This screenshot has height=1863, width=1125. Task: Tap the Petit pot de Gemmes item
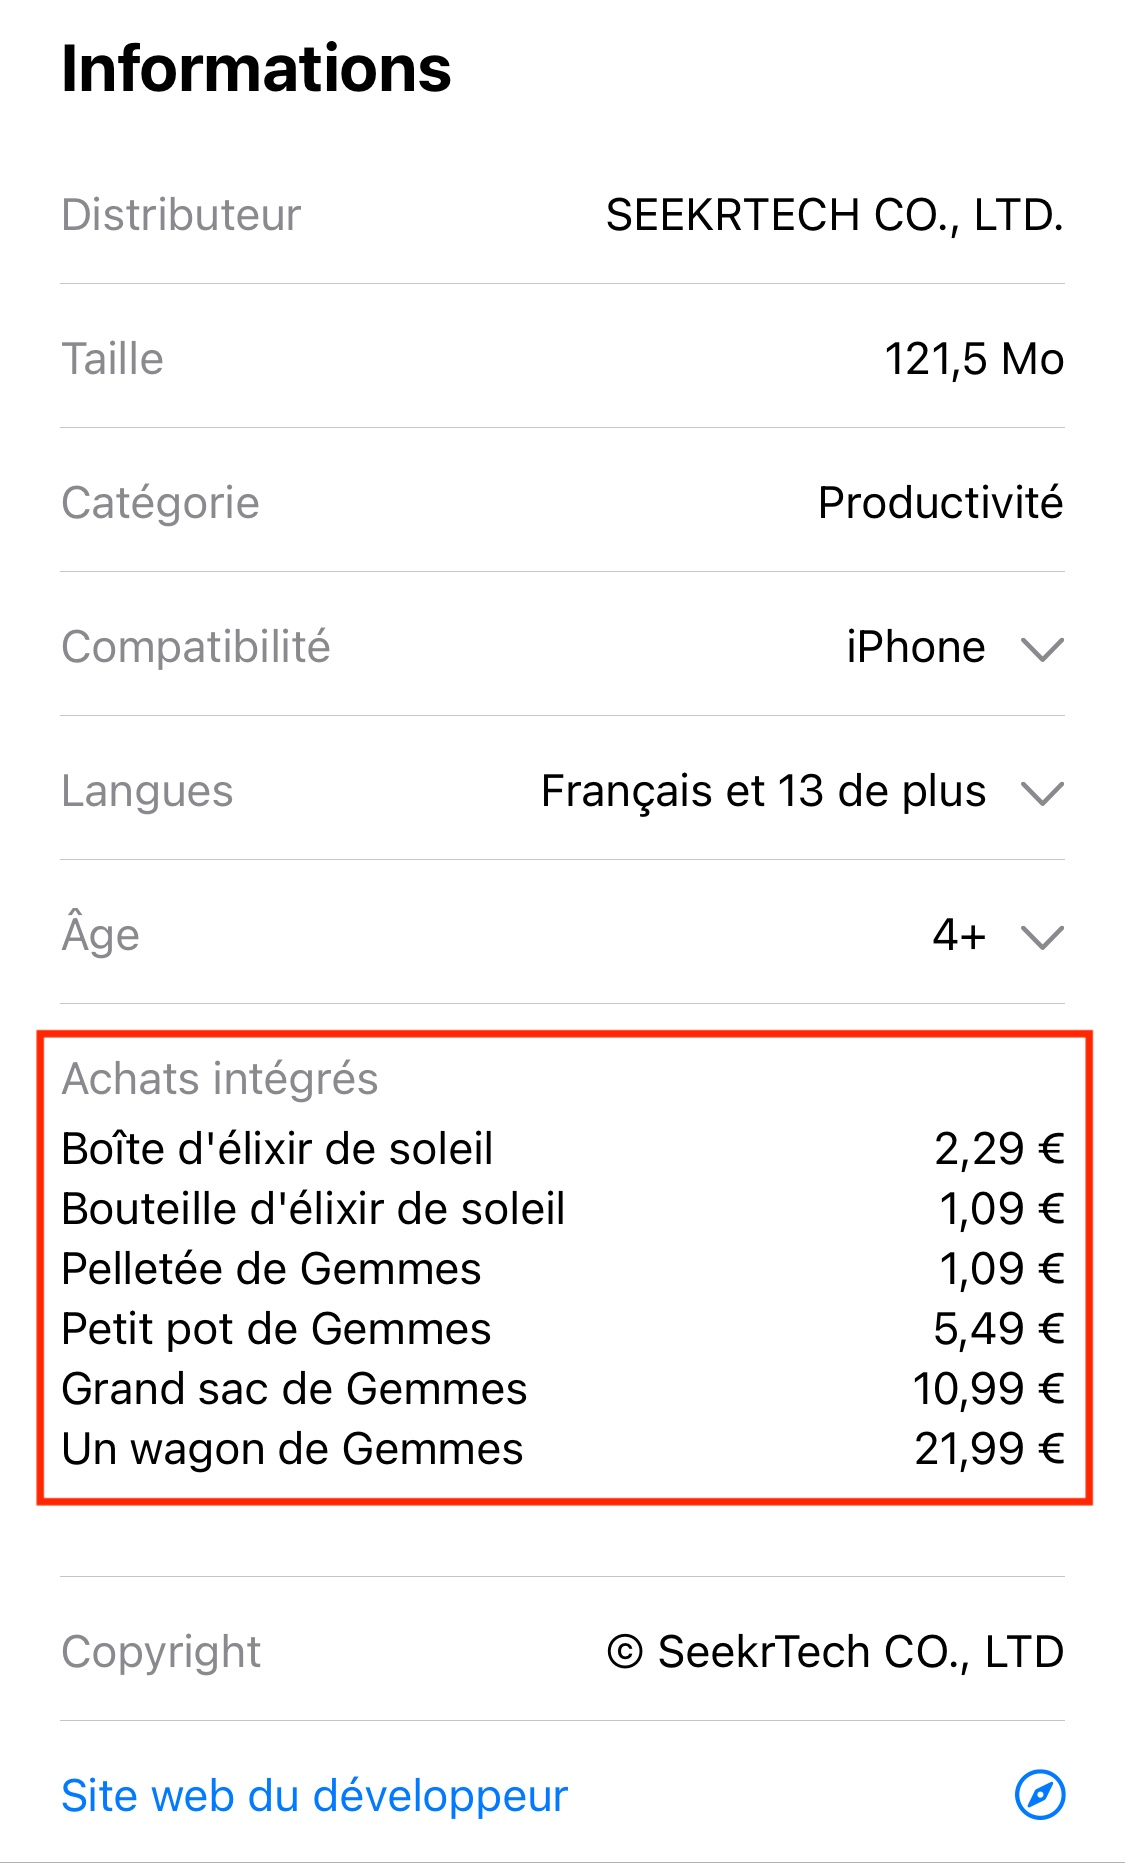tap(276, 1329)
